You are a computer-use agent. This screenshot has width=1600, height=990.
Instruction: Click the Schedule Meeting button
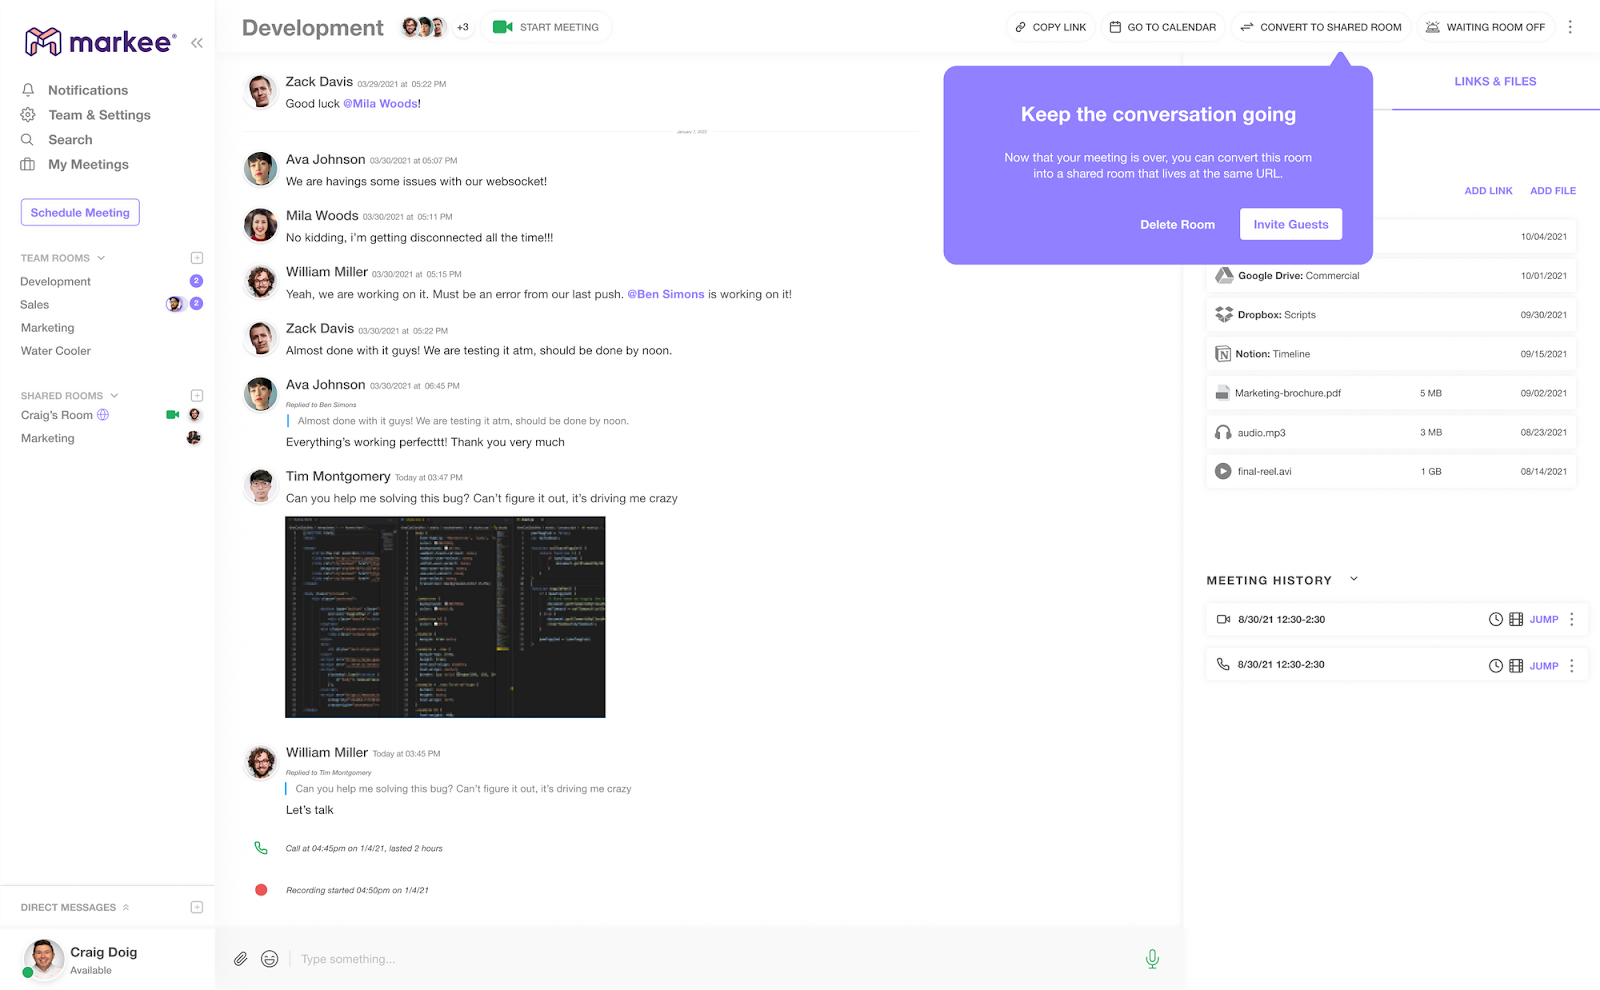coord(80,212)
